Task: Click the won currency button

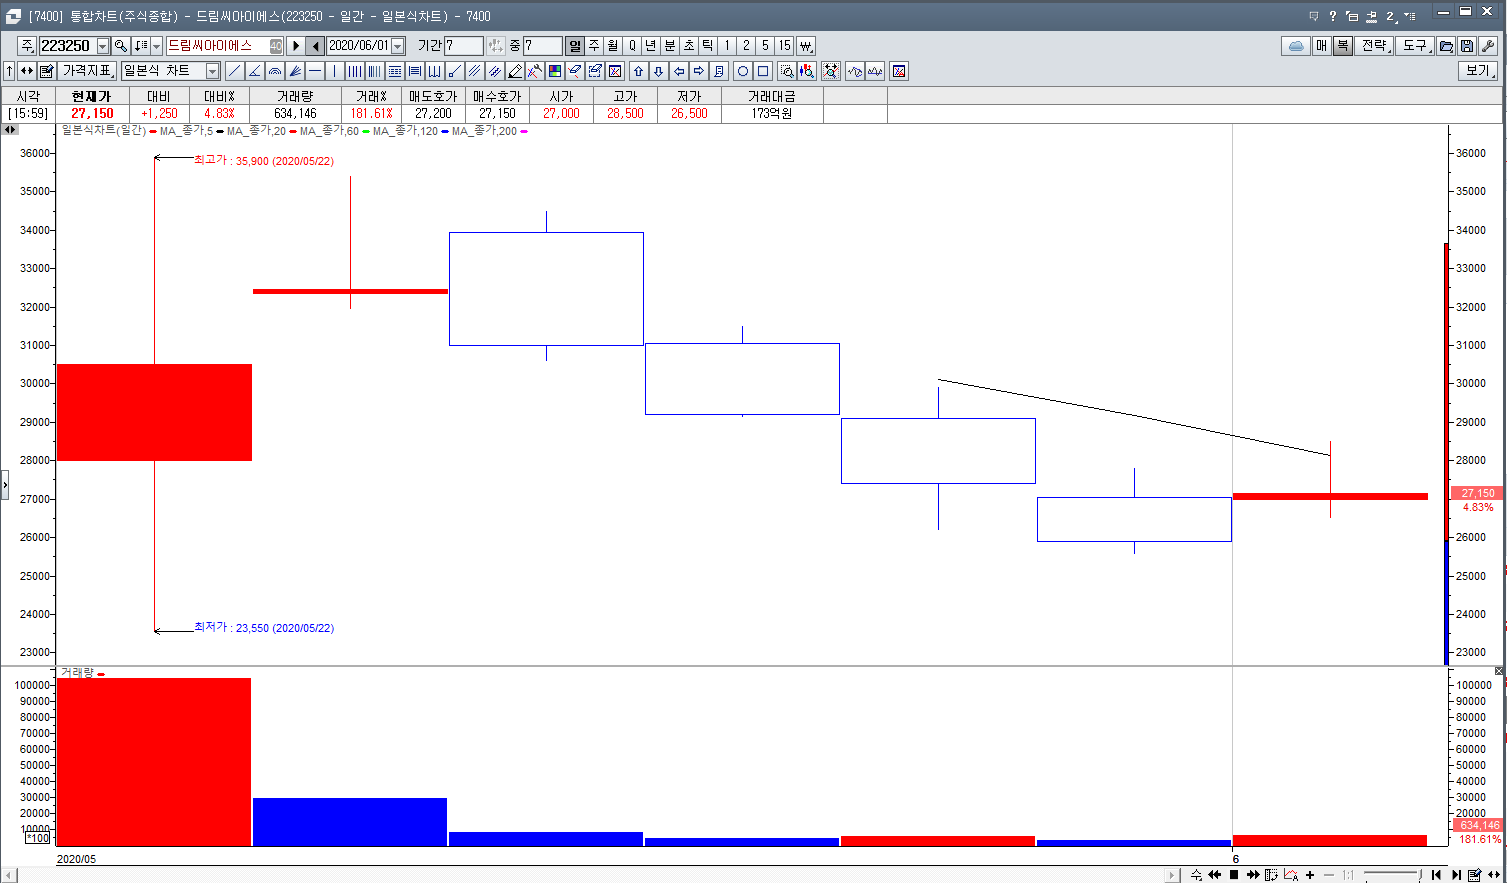Action: 805,46
